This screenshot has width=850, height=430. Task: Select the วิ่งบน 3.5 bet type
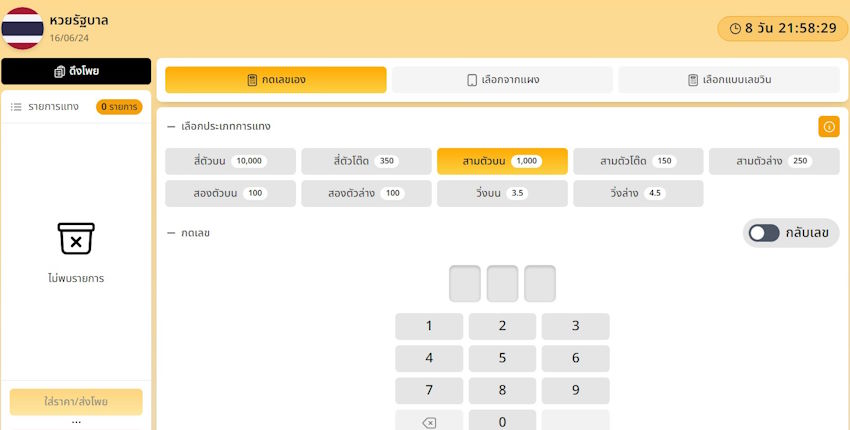502,193
